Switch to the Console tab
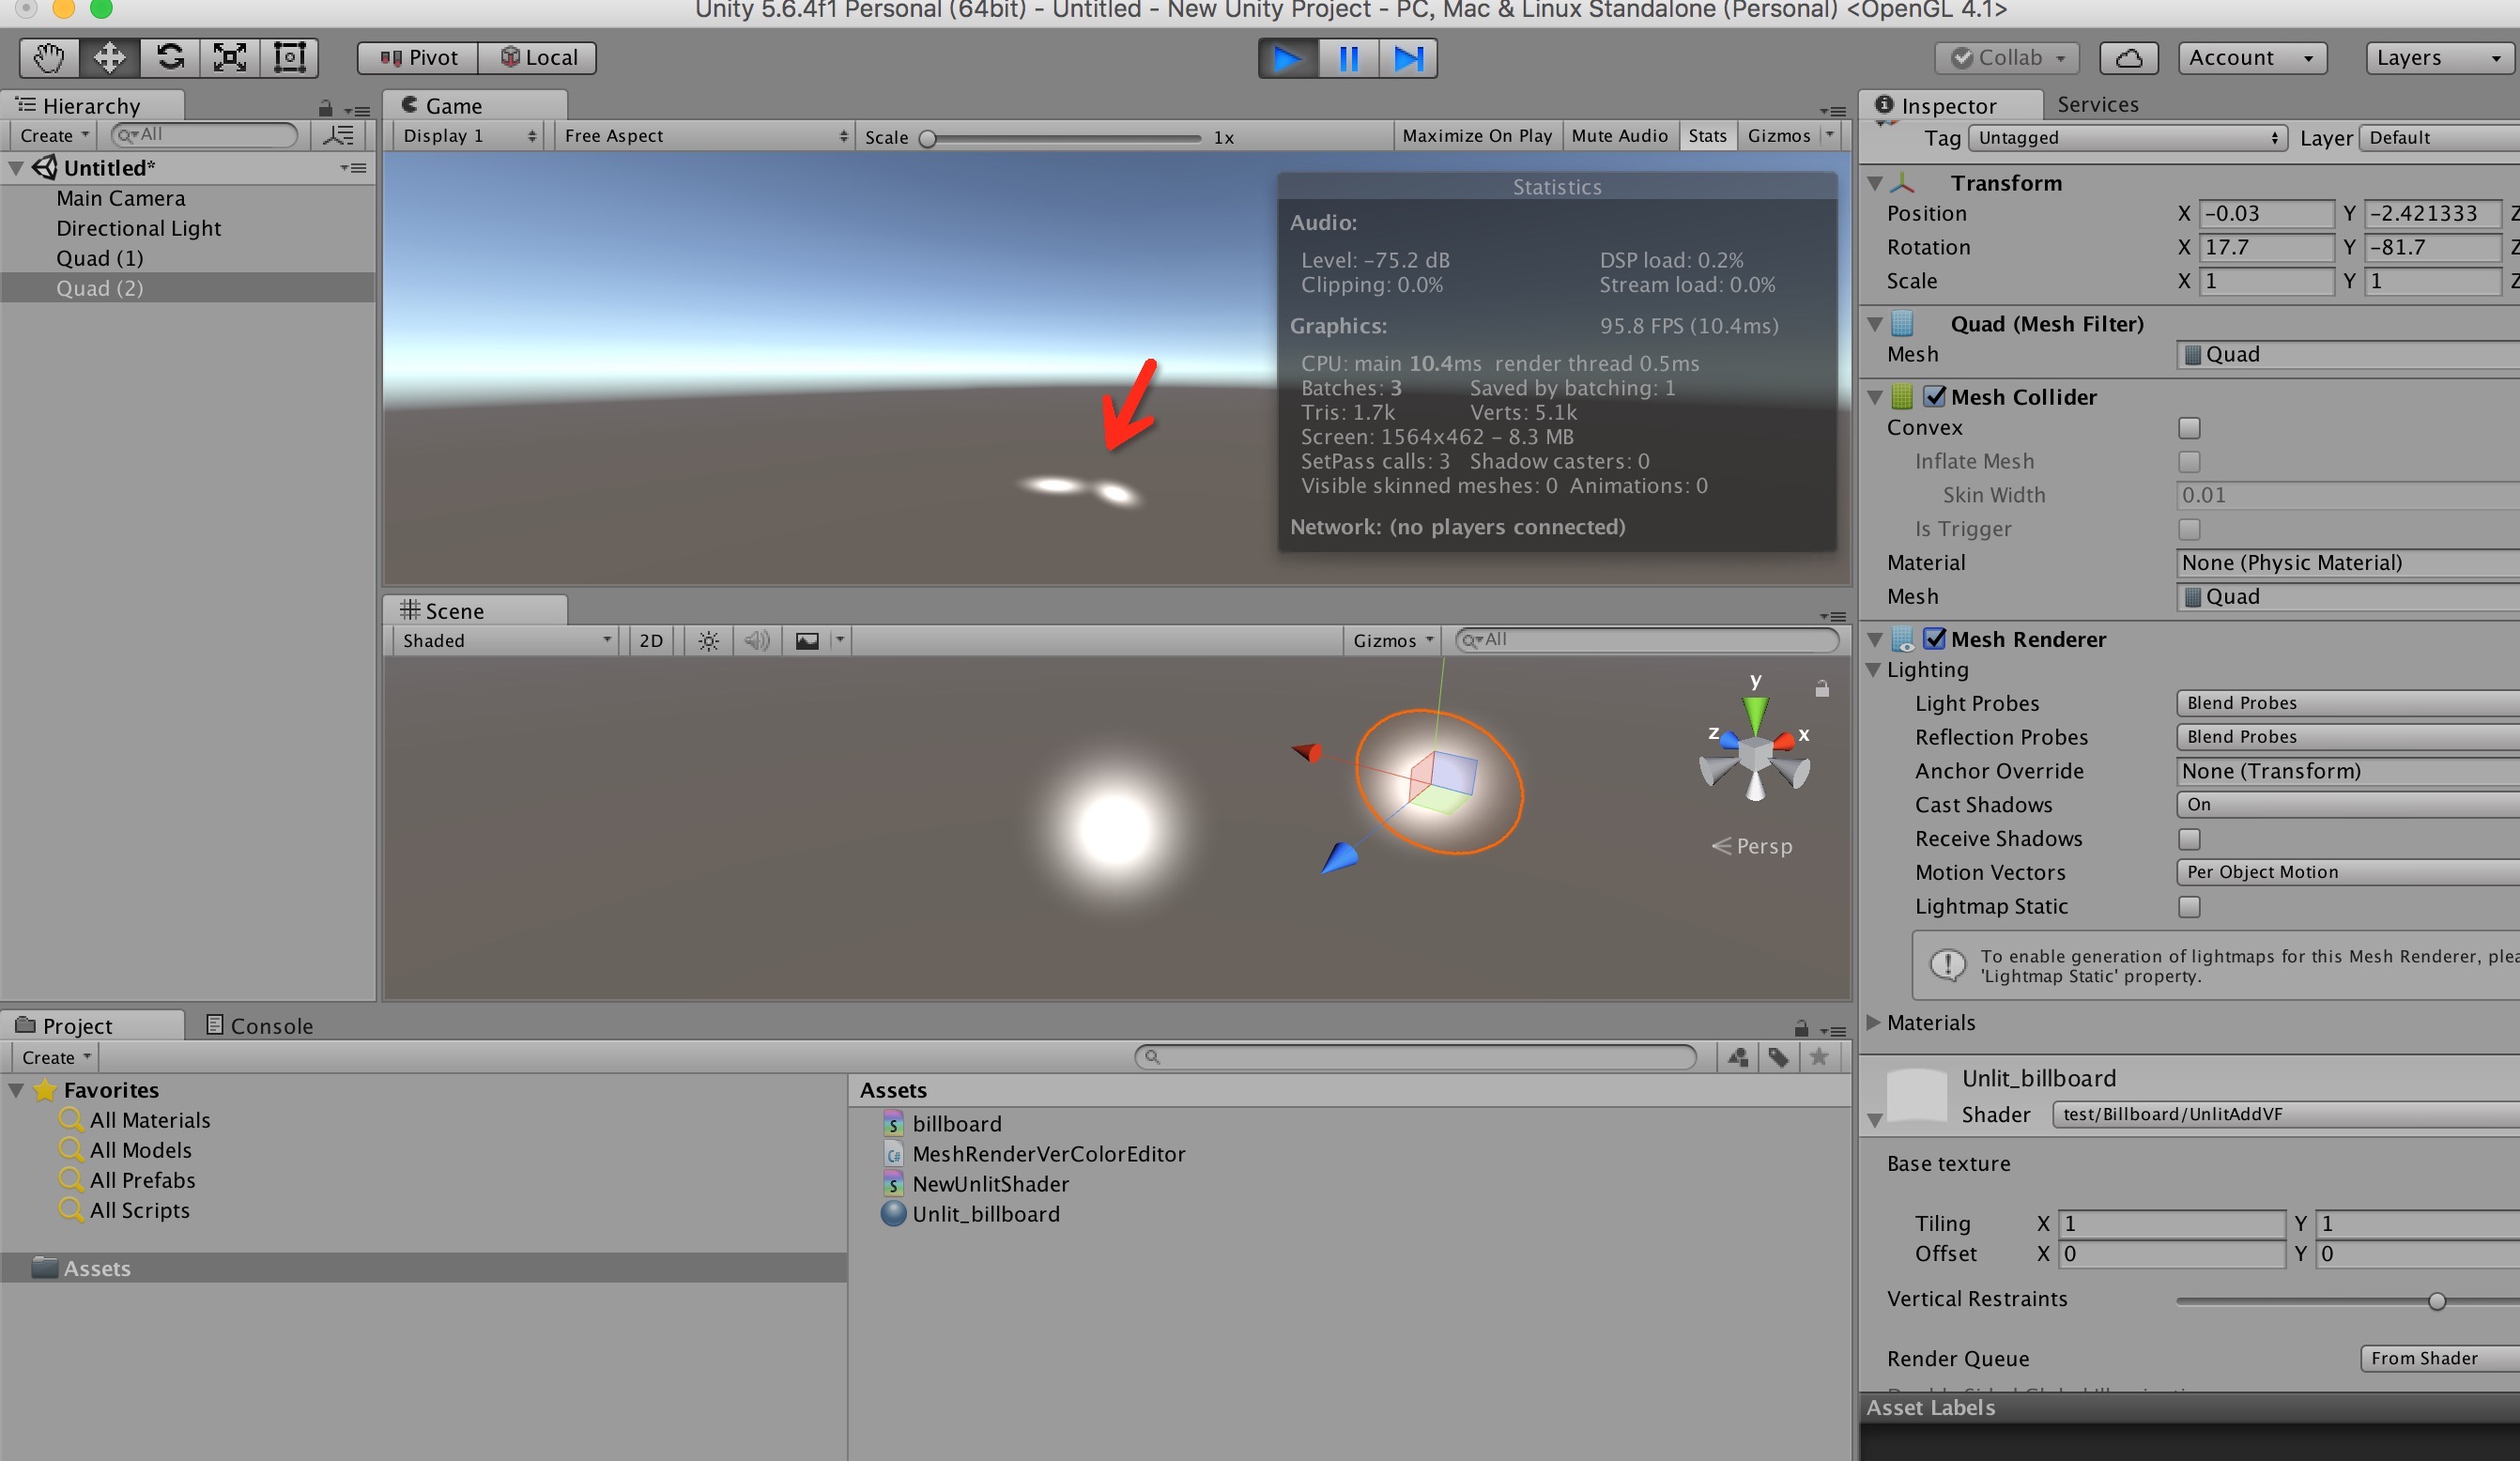This screenshot has width=2520, height=1461. pyautogui.click(x=259, y=1026)
